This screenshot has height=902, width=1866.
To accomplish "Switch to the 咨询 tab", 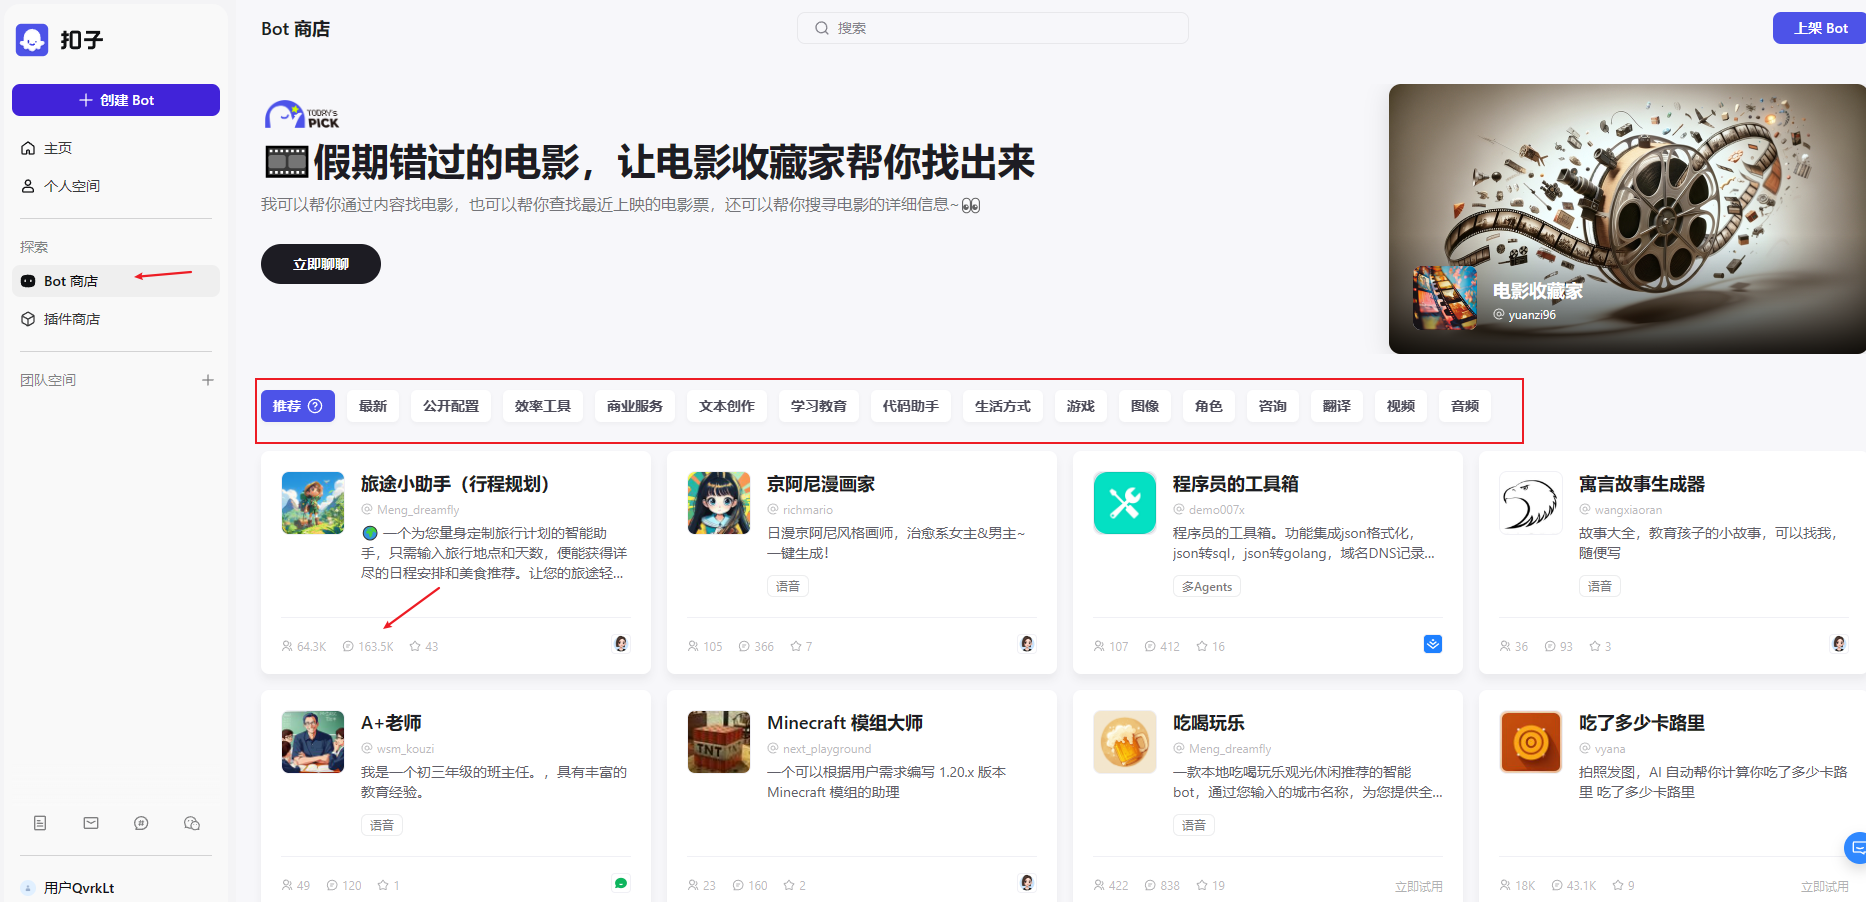I will [1273, 406].
